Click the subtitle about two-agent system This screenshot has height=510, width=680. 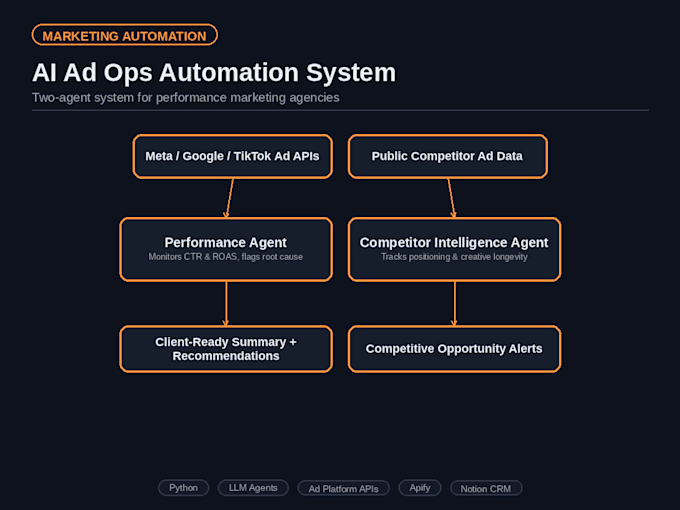[x=186, y=98]
